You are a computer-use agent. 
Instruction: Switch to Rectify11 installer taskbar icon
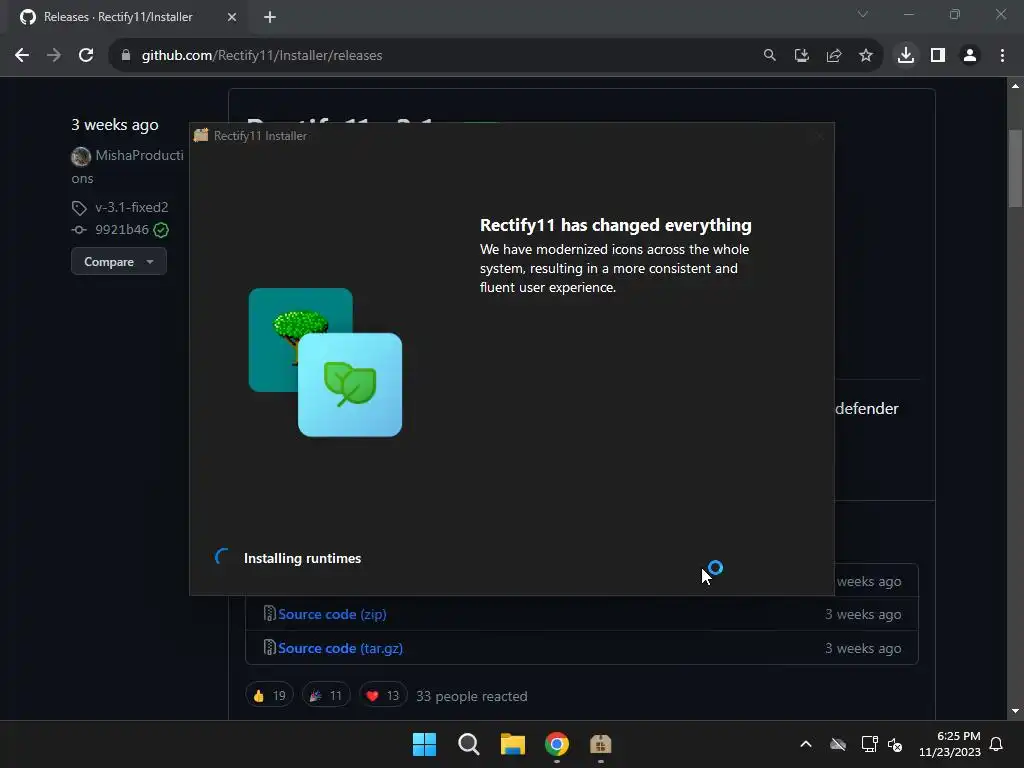point(600,744)
